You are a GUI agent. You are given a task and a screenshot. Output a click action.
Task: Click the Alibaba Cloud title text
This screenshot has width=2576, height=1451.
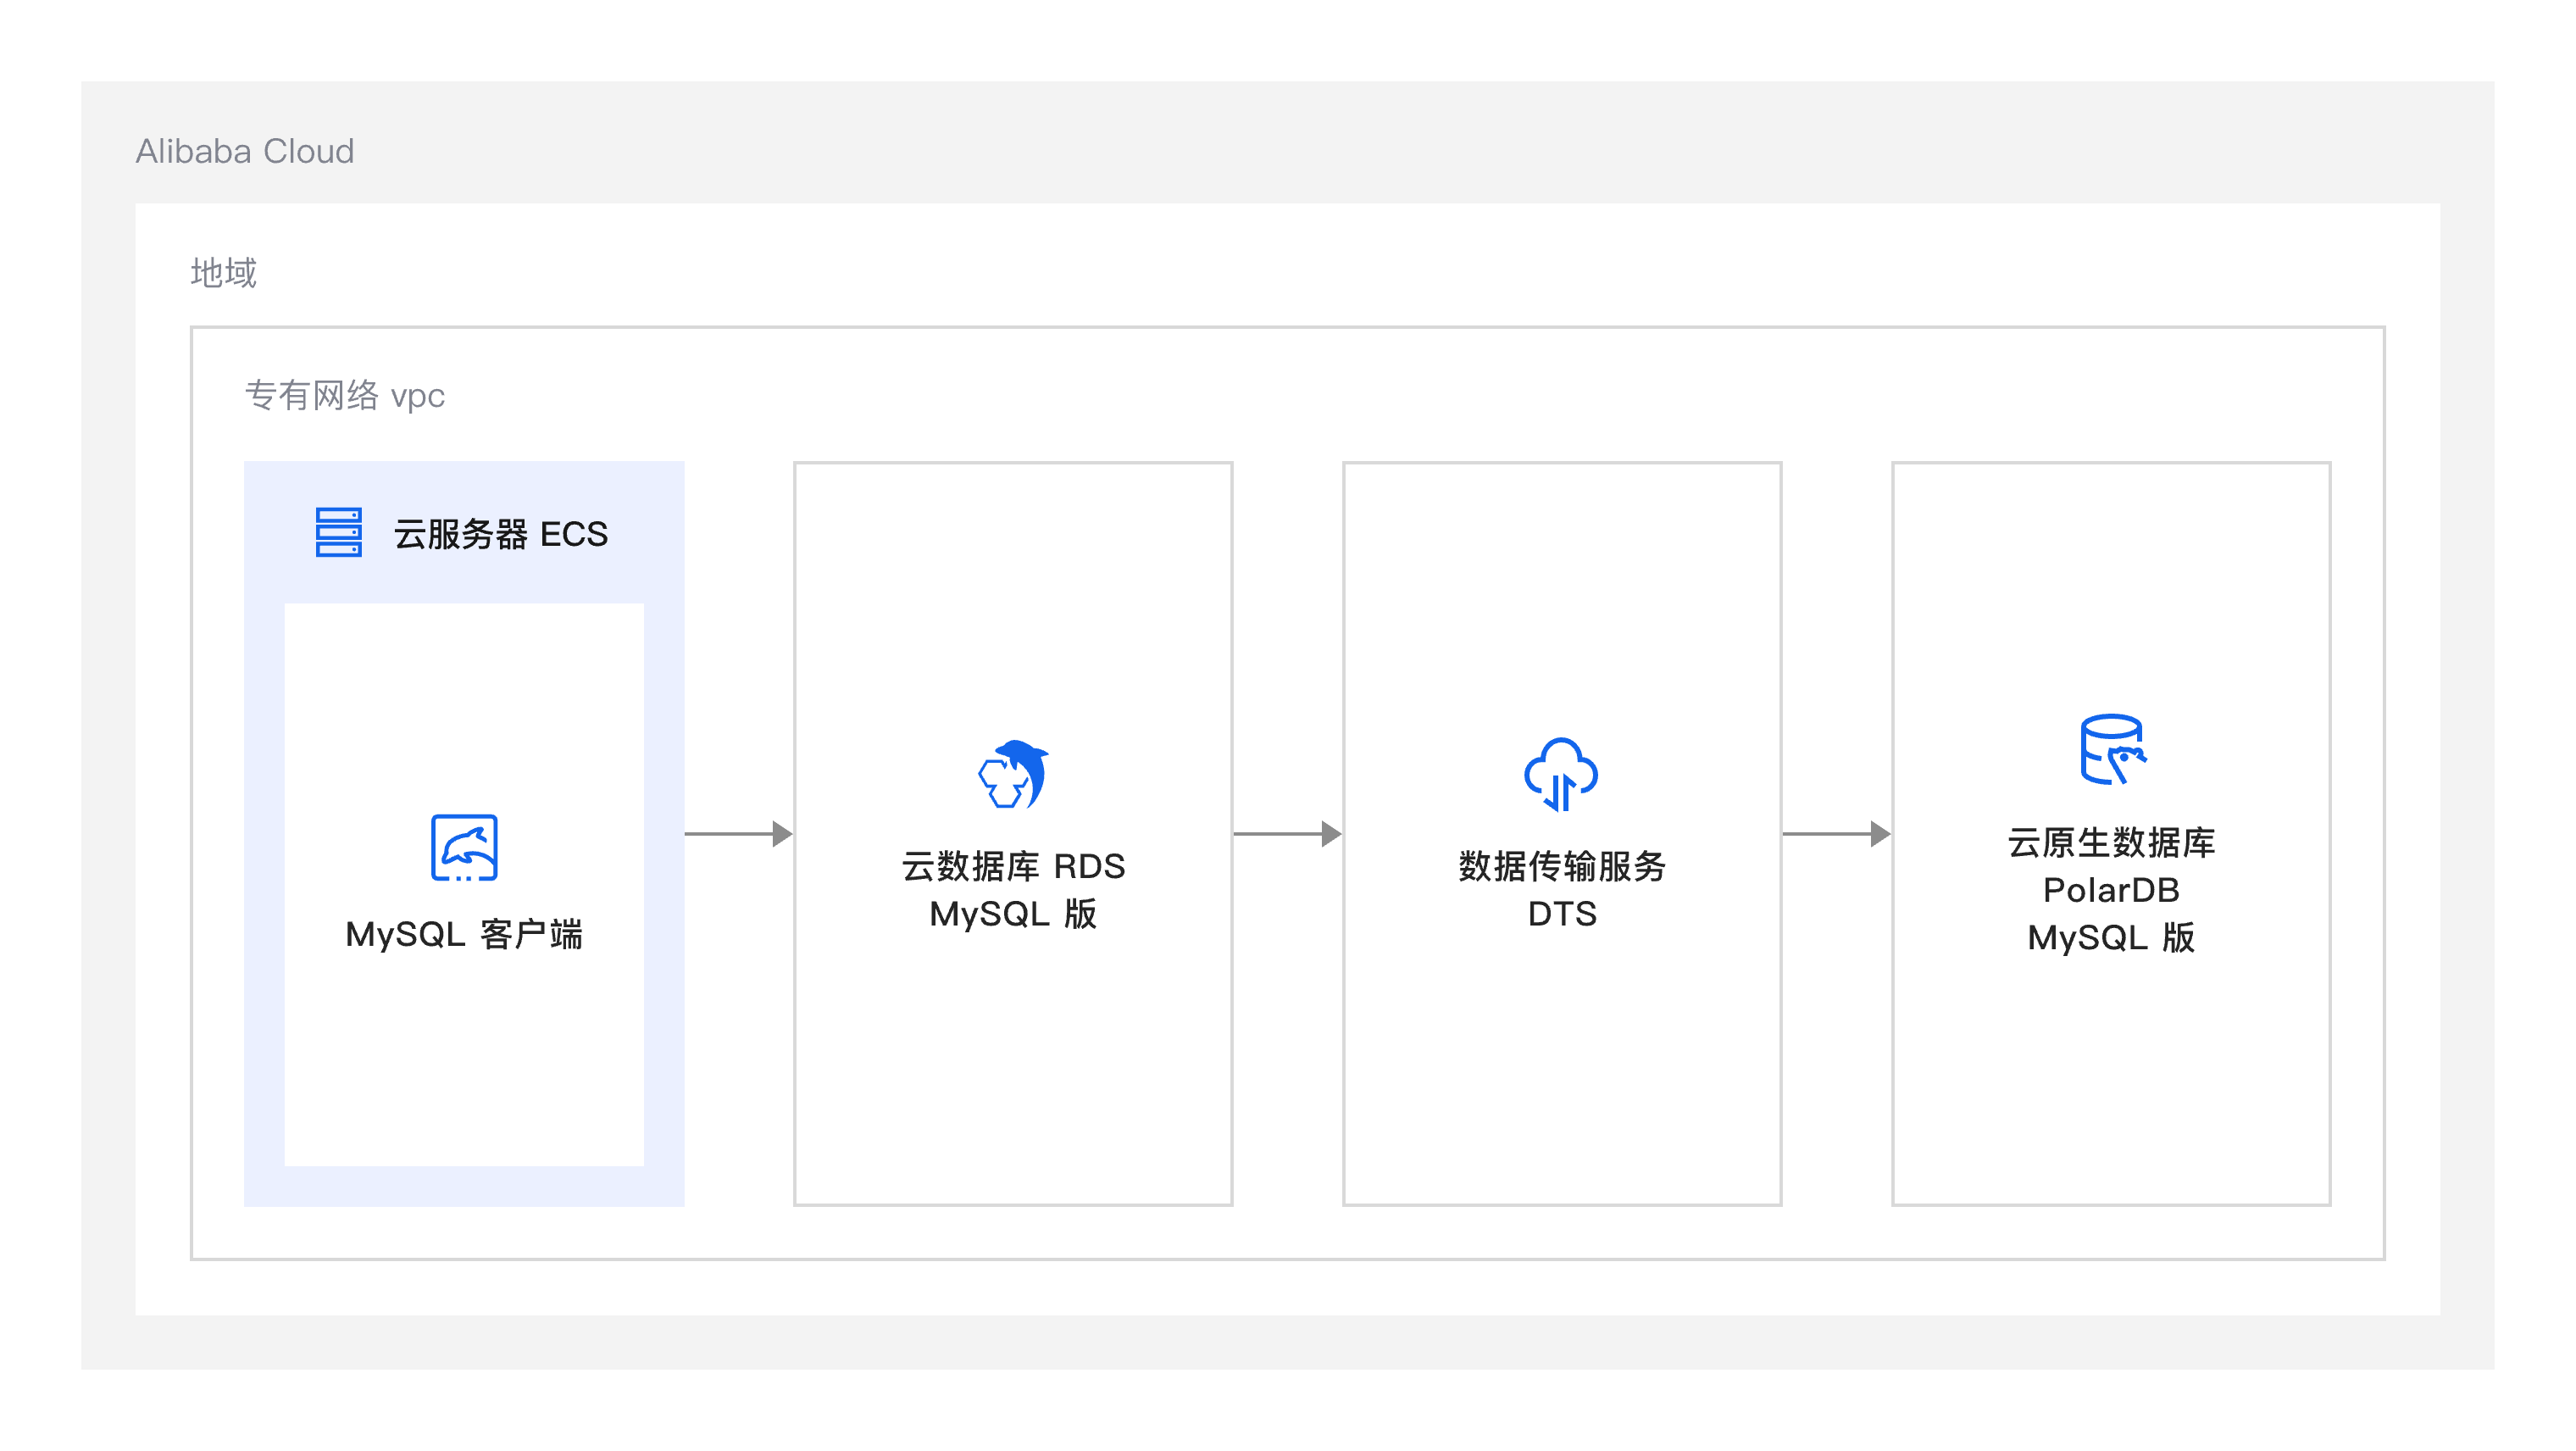pos(245,151)
